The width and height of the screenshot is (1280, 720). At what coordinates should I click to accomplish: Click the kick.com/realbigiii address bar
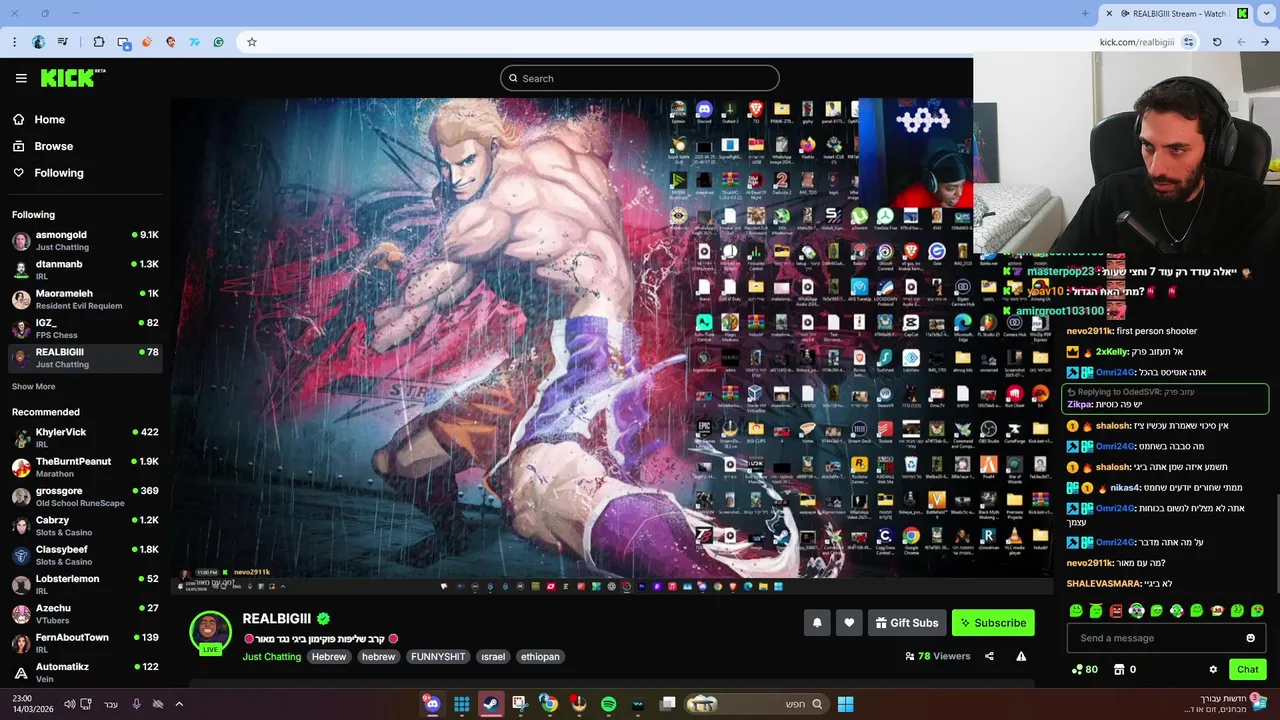coord(1137,42)
